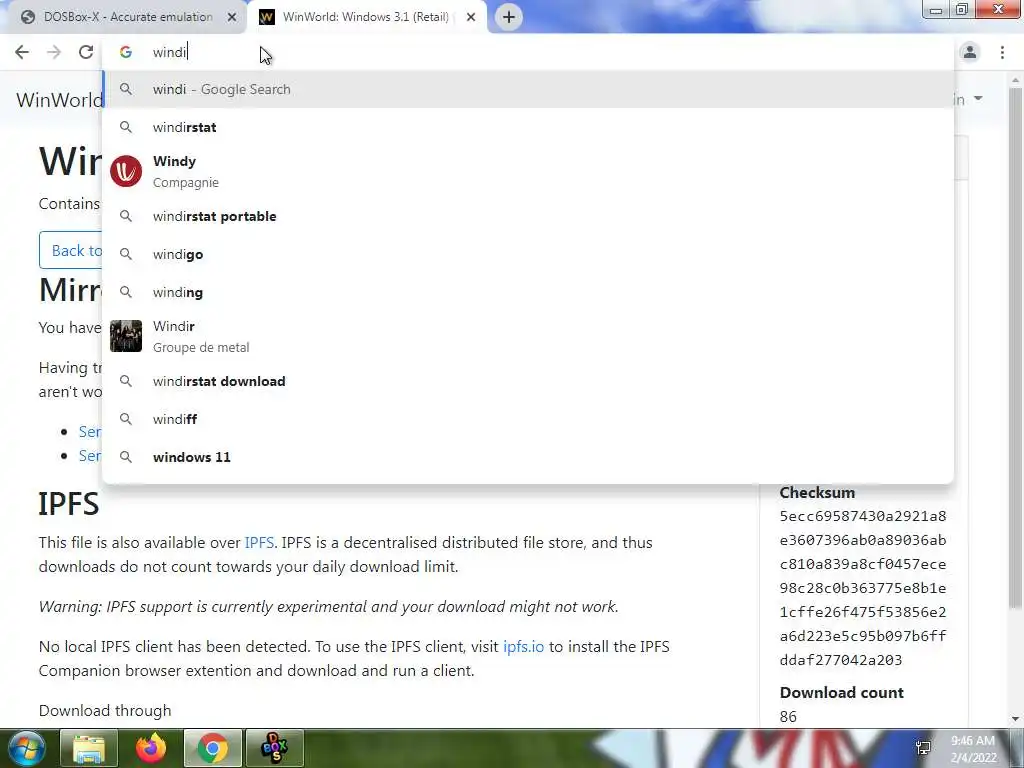Viewport: 1024px width, 768px height.
Task: Select the 'windows 11' suggestion
Action: pos(528,457)
